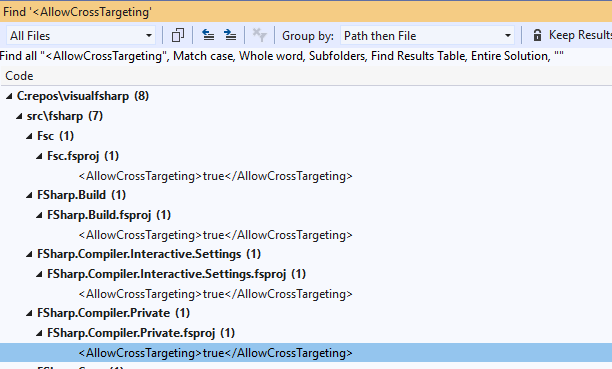Collapse FSharp.Compiler.Interactive.Settings folder node
612x369 pixels.
click(29, 254)
